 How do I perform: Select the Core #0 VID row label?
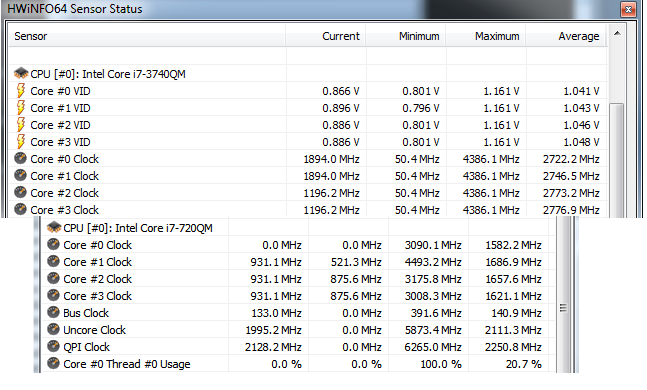(x=60, y=91)
